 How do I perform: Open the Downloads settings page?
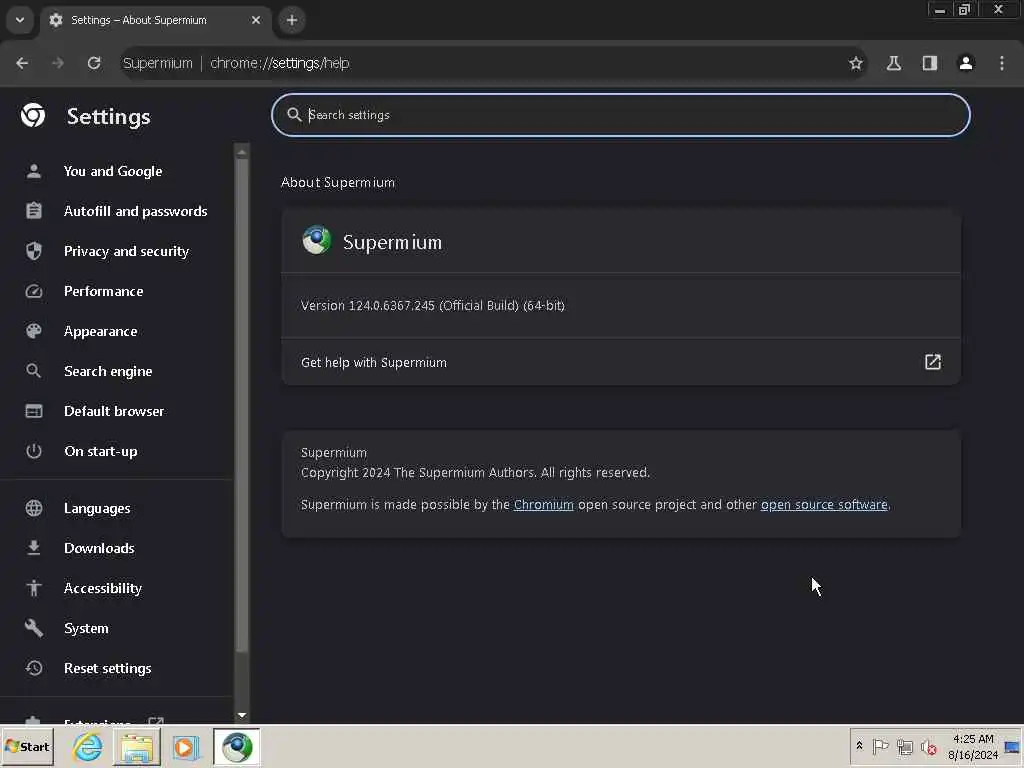point(99,548)
